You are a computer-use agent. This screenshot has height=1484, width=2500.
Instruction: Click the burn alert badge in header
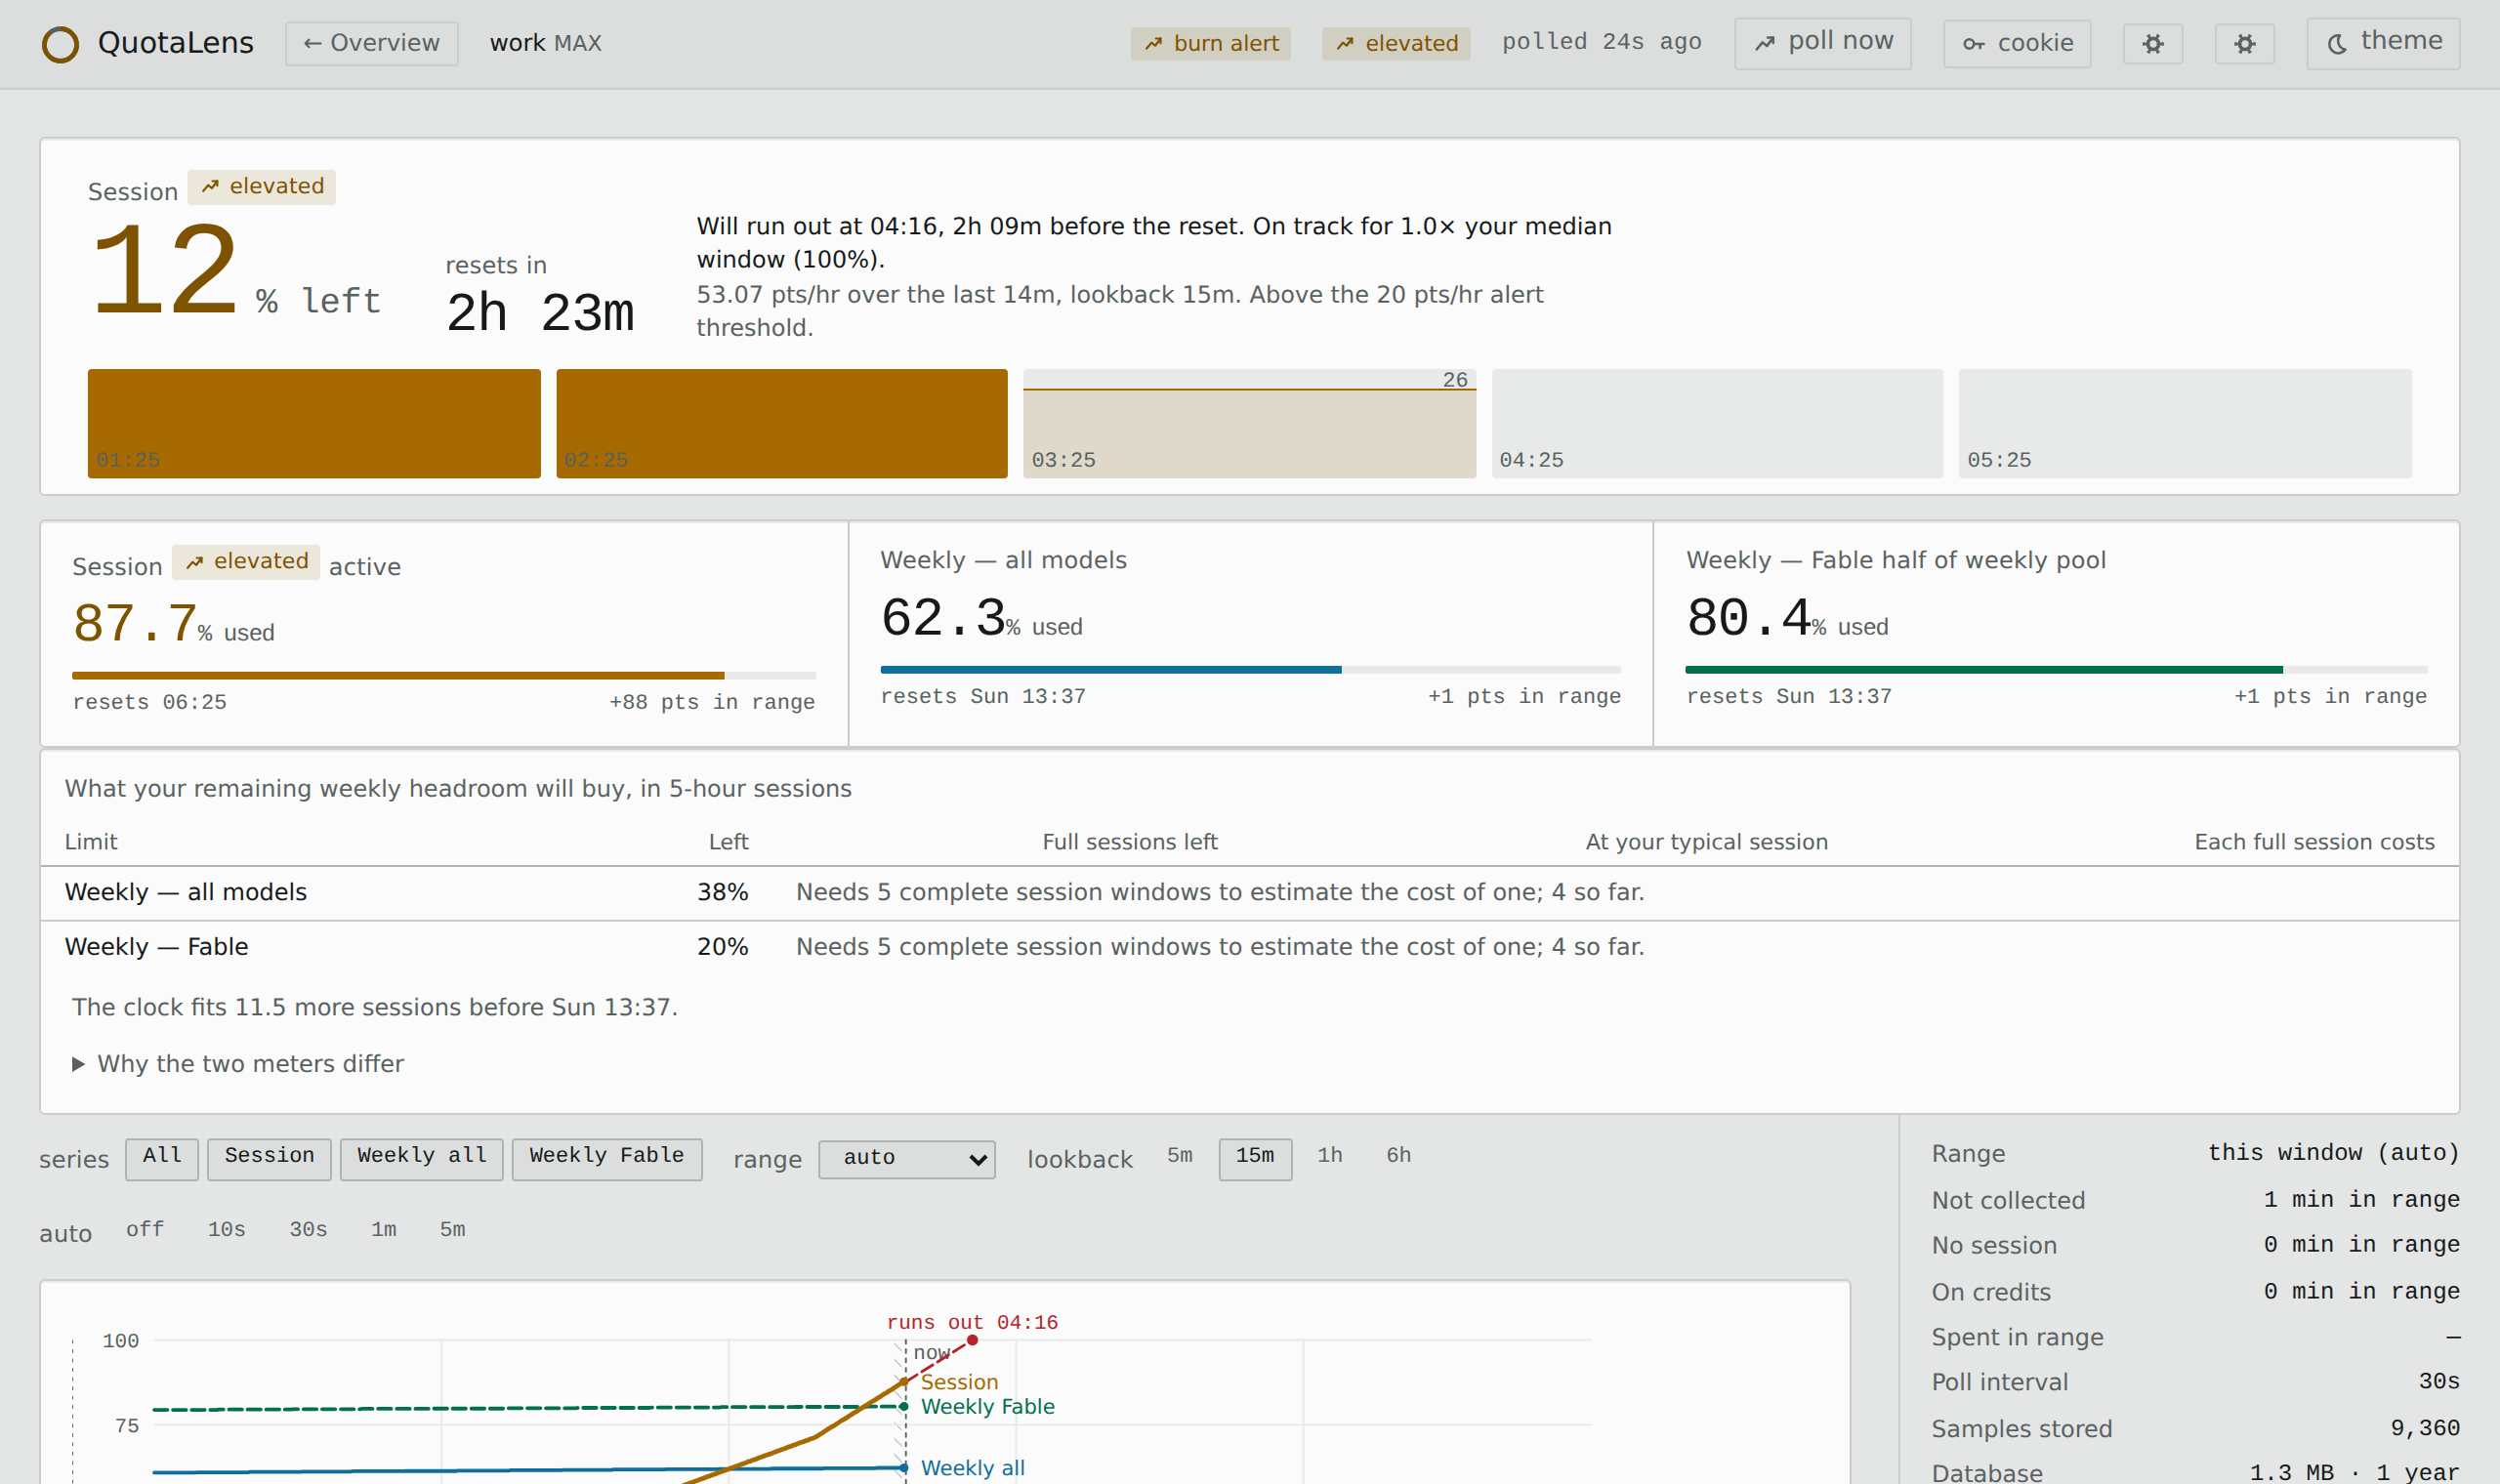pos(1210,44)
